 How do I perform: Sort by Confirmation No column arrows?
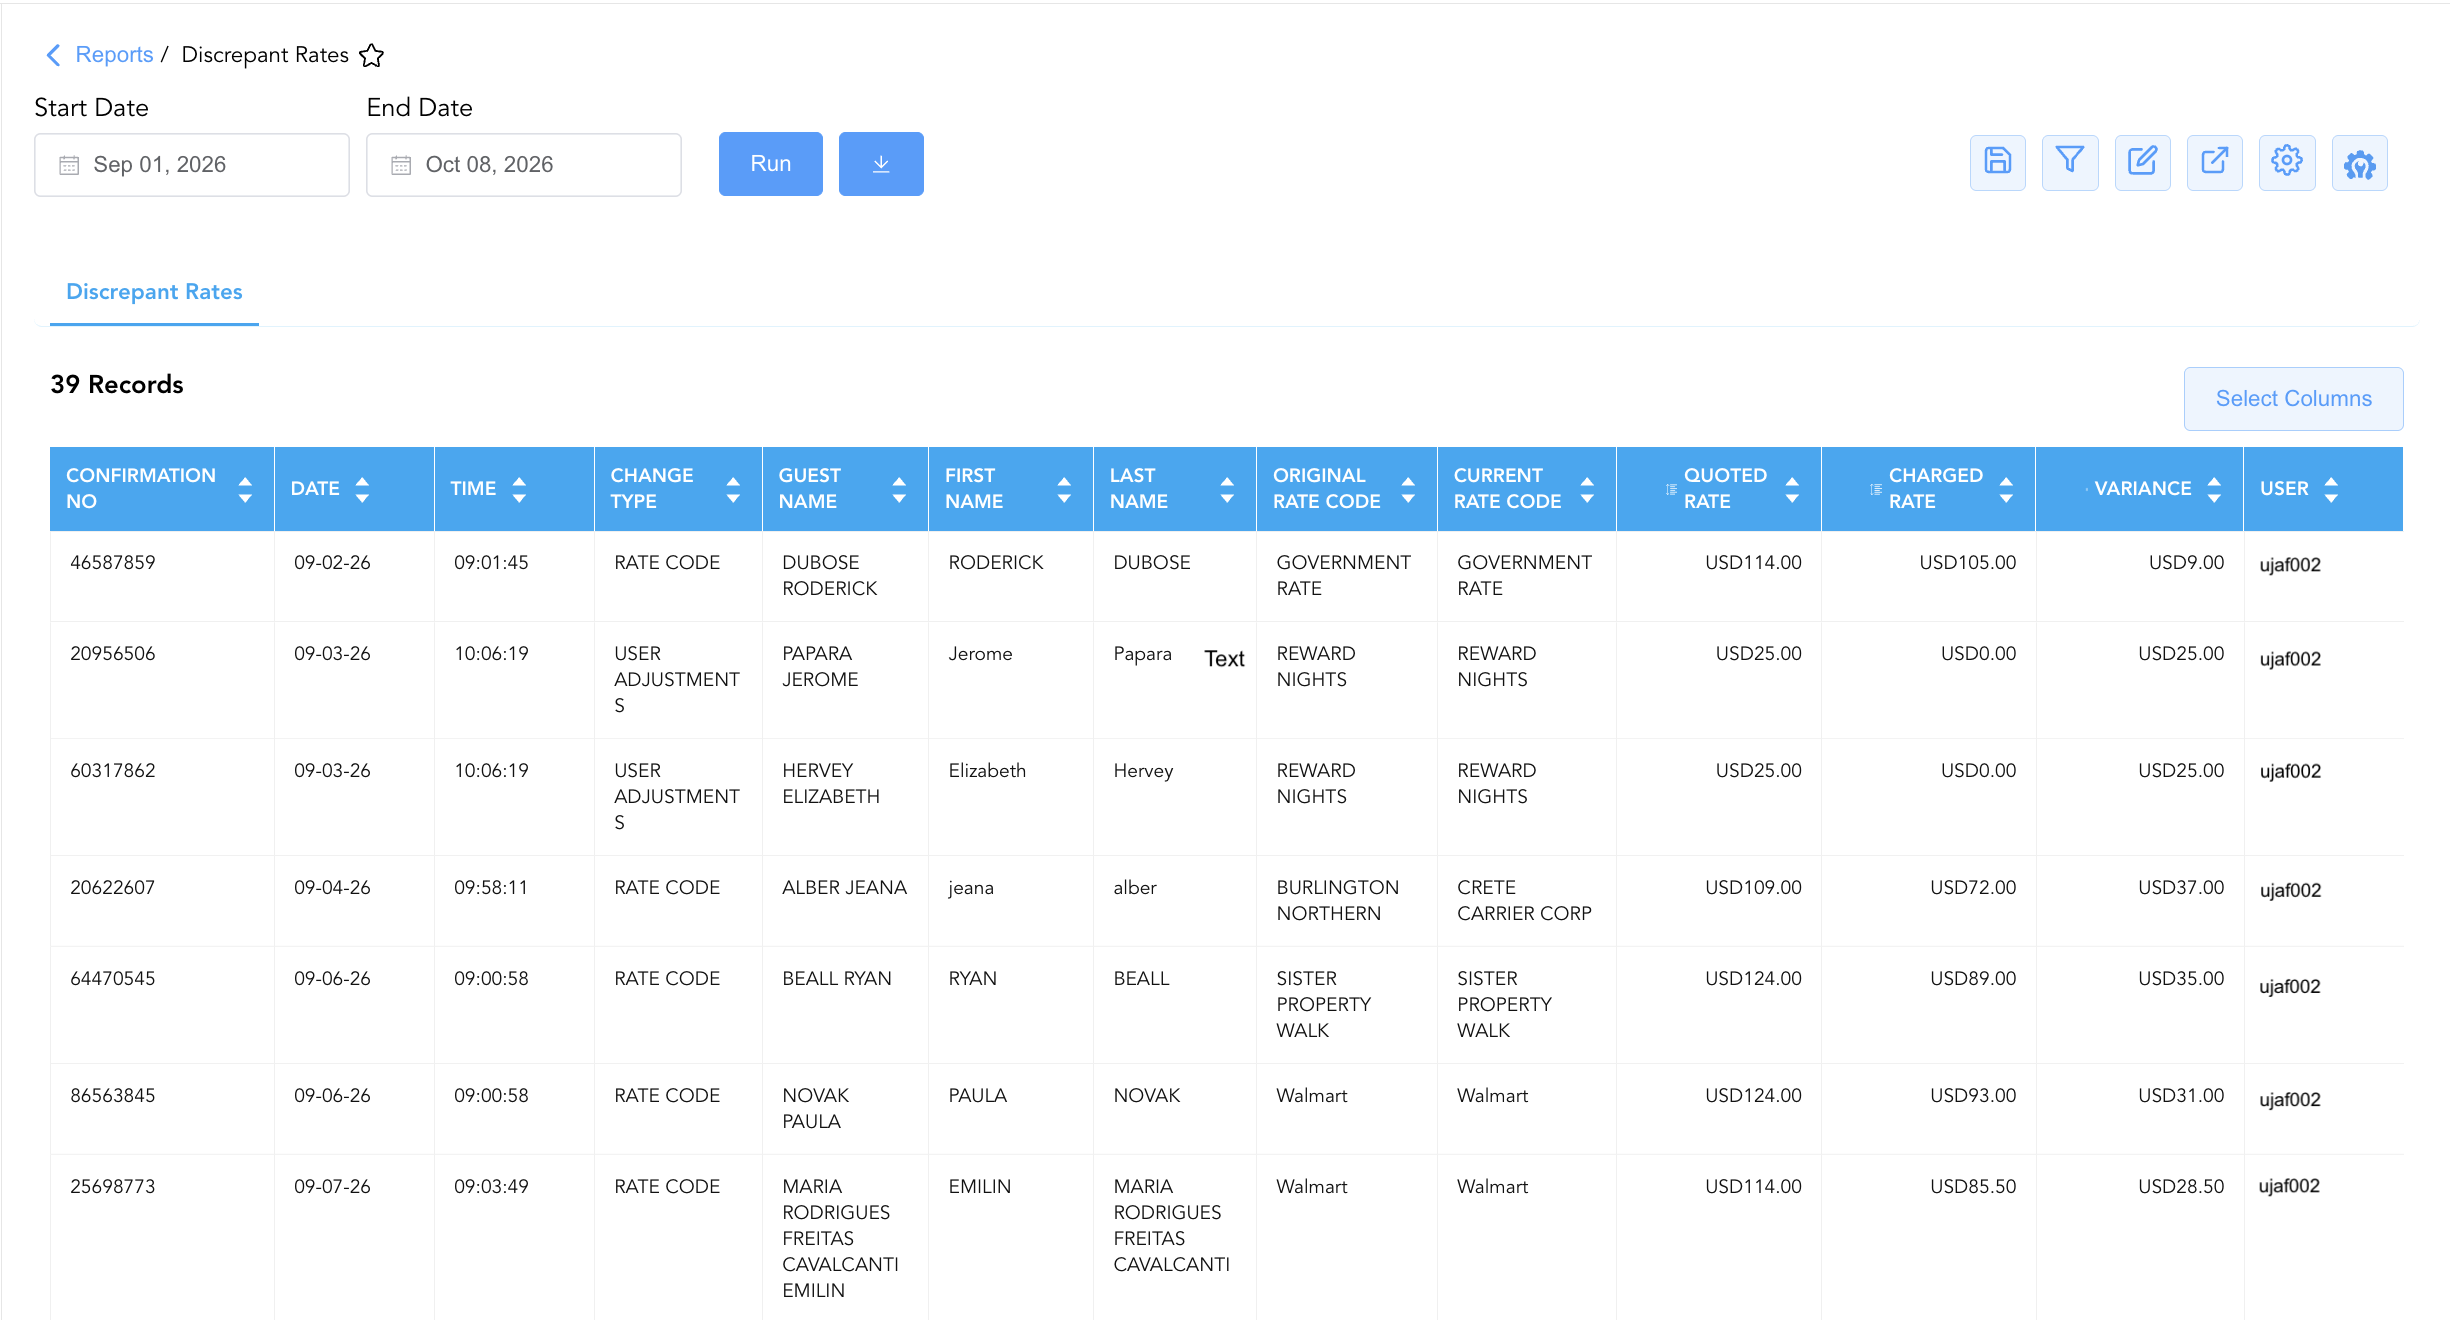click(245, 489)
